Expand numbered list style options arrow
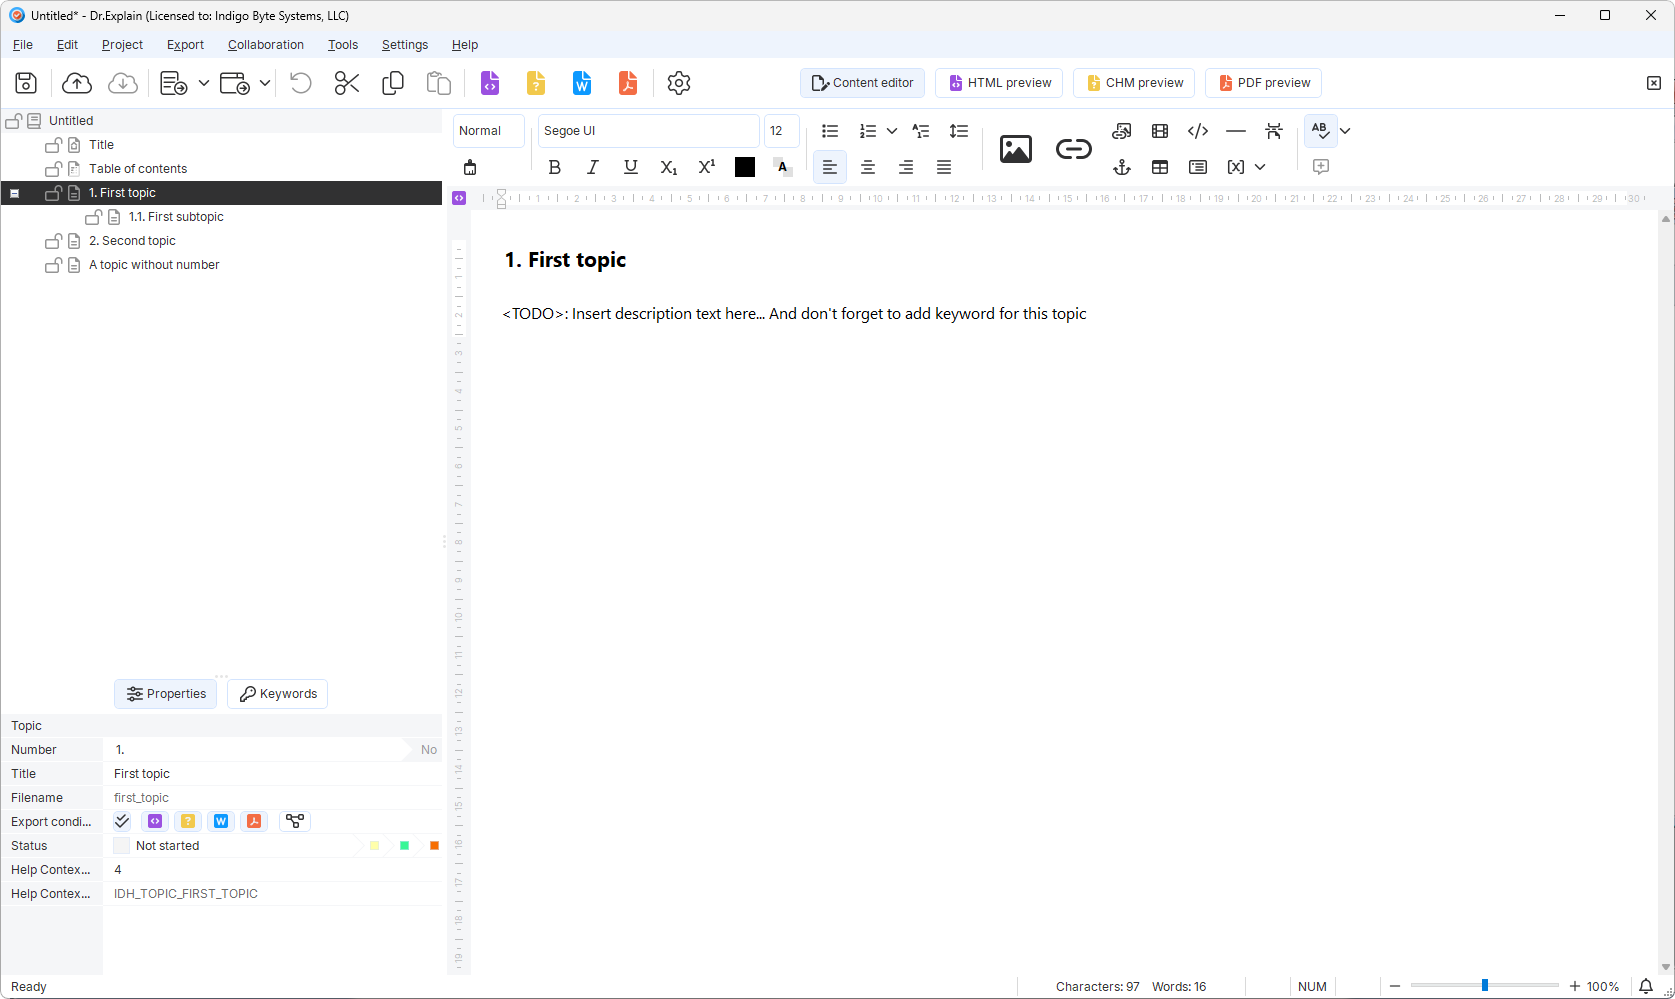 pos(892,131)
